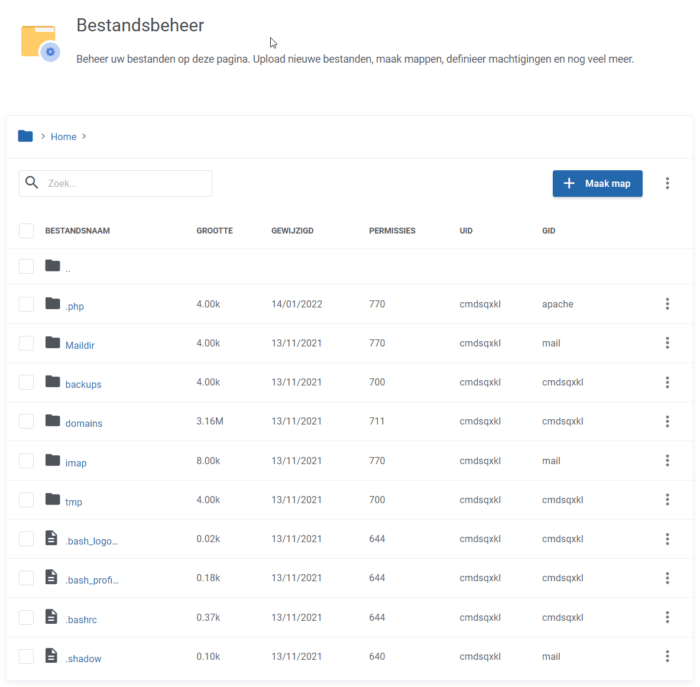Click the search magnifier icon
700x687 pixels.
31,182
